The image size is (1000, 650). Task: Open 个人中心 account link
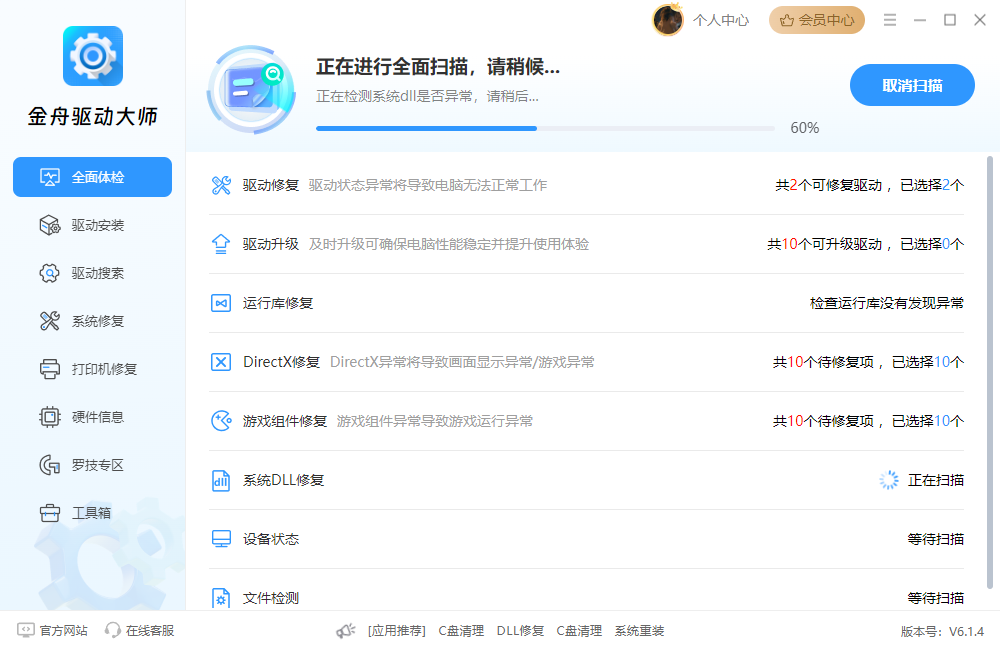coord(721,20)
